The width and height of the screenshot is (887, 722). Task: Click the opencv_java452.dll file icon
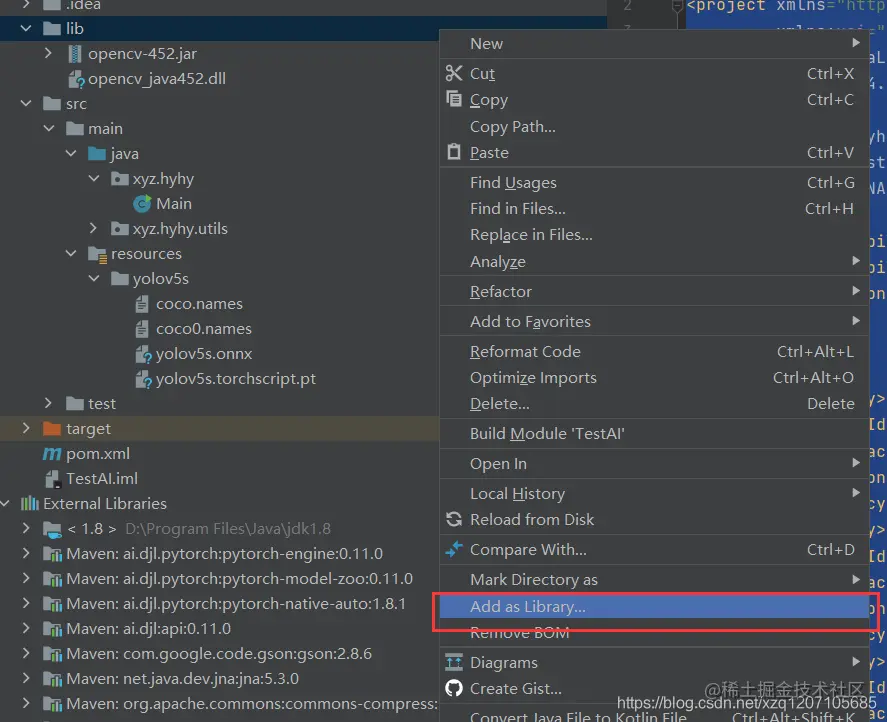coord(76,79)
